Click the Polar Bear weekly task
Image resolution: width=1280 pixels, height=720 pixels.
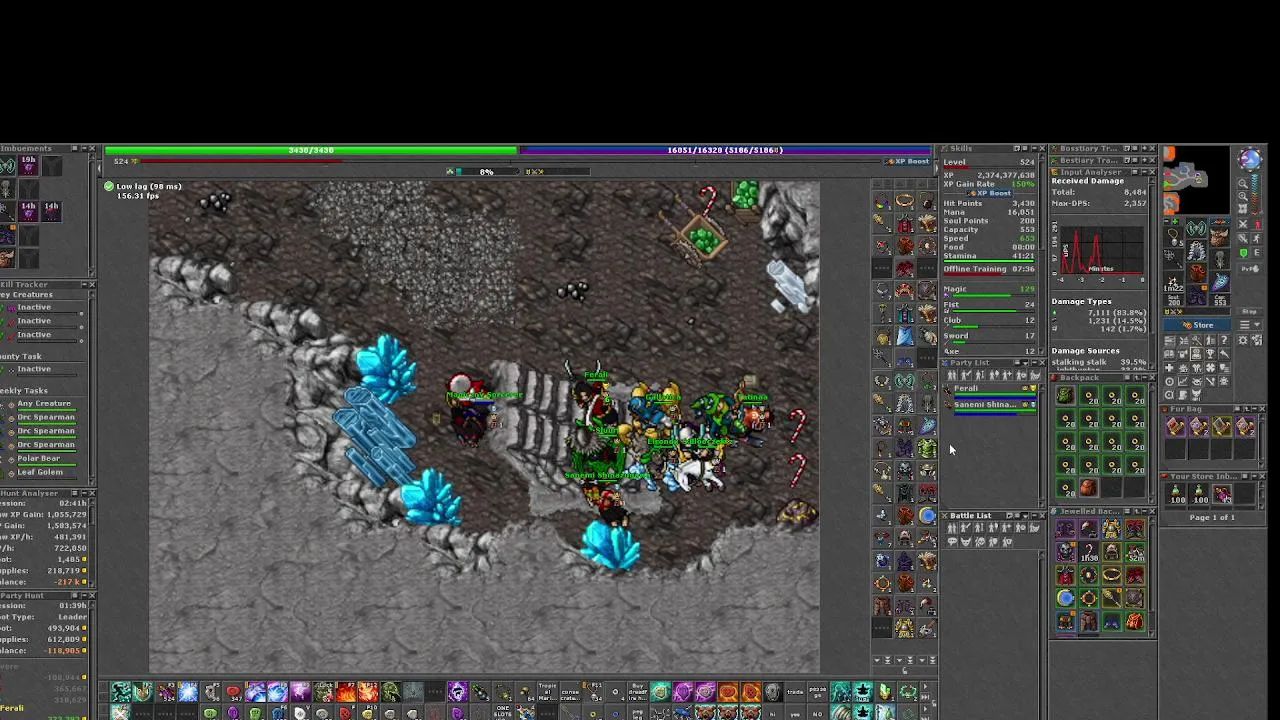pyautogui.click(x=44, y=458)
